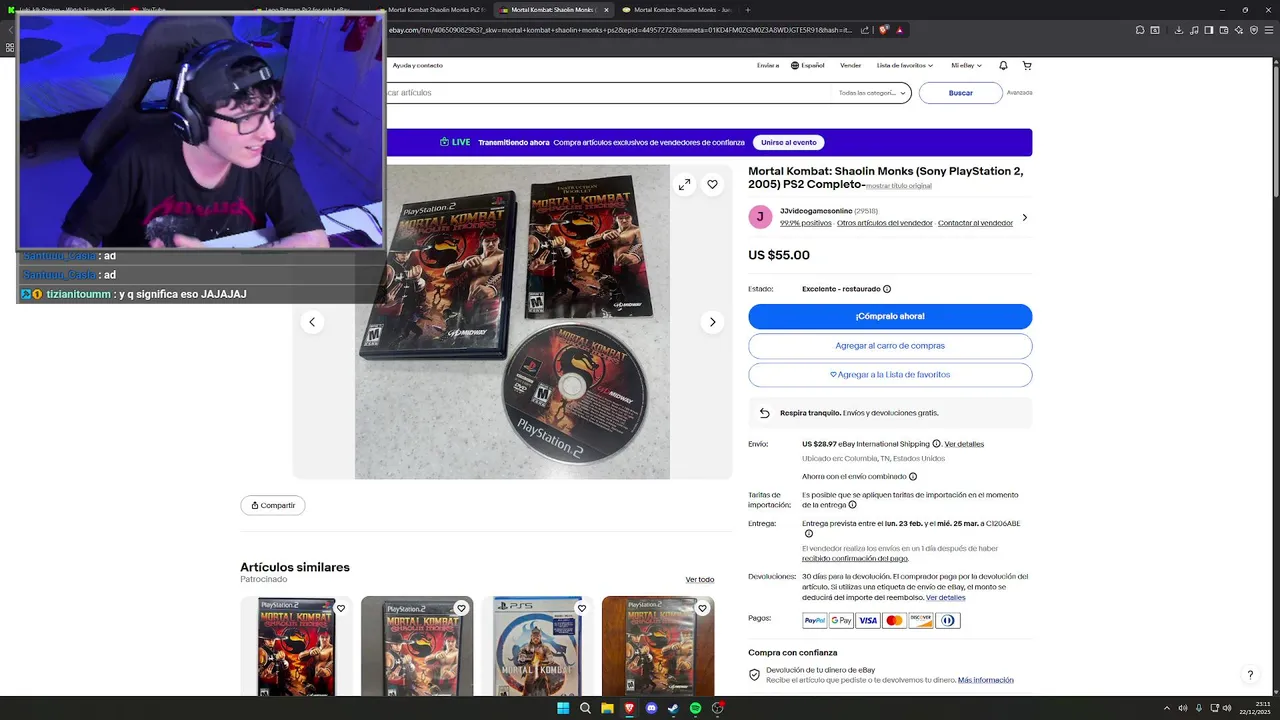Click Unirse al evento button
The image size is (1280, 720).
(789, 142)
